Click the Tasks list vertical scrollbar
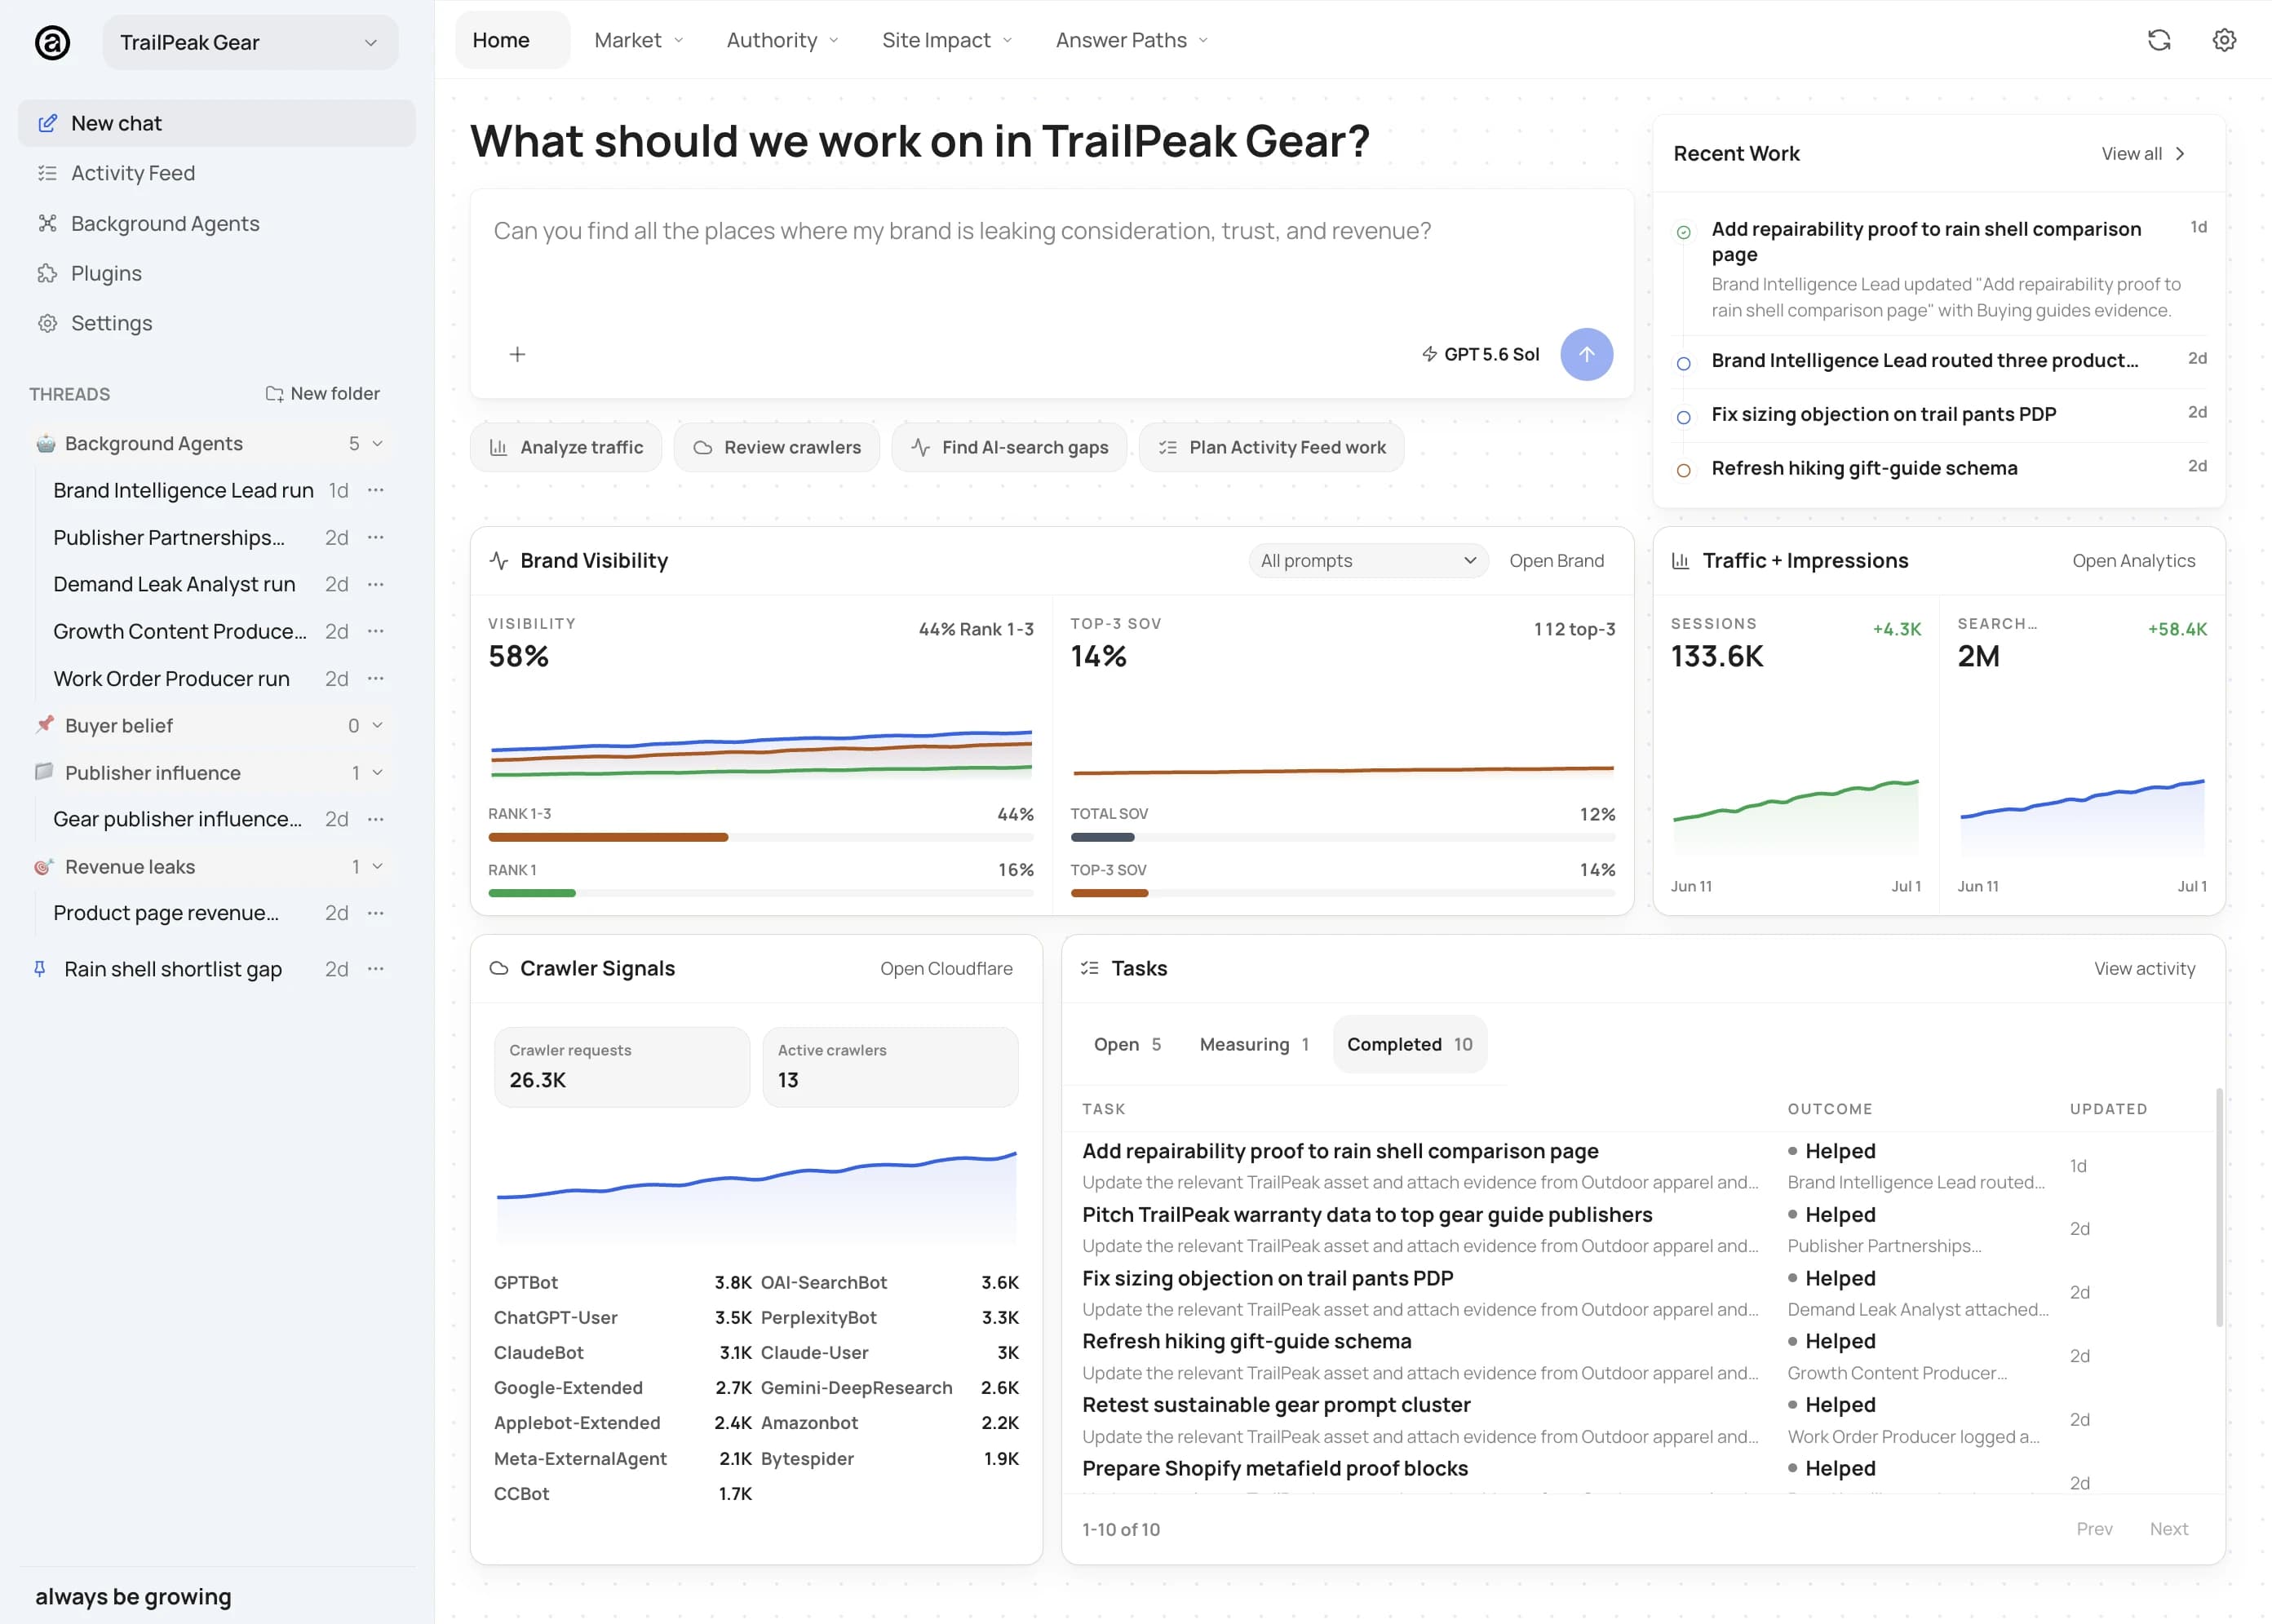Screen dimensions: 2272x1624 click(x=2219, y=1208)
